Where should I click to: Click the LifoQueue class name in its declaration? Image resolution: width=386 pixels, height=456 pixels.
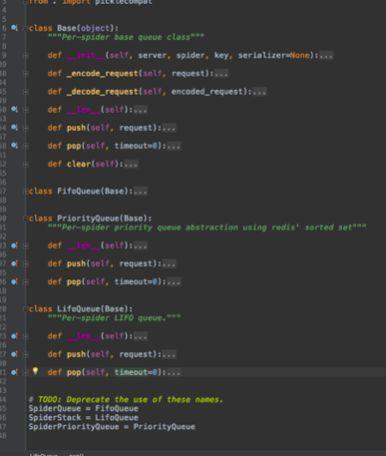click(79, 309)
